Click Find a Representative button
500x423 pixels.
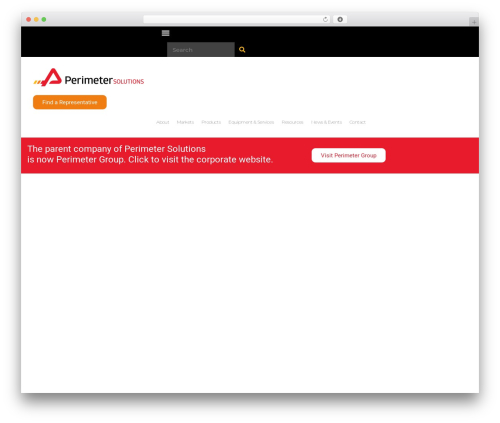click(70, 102)
